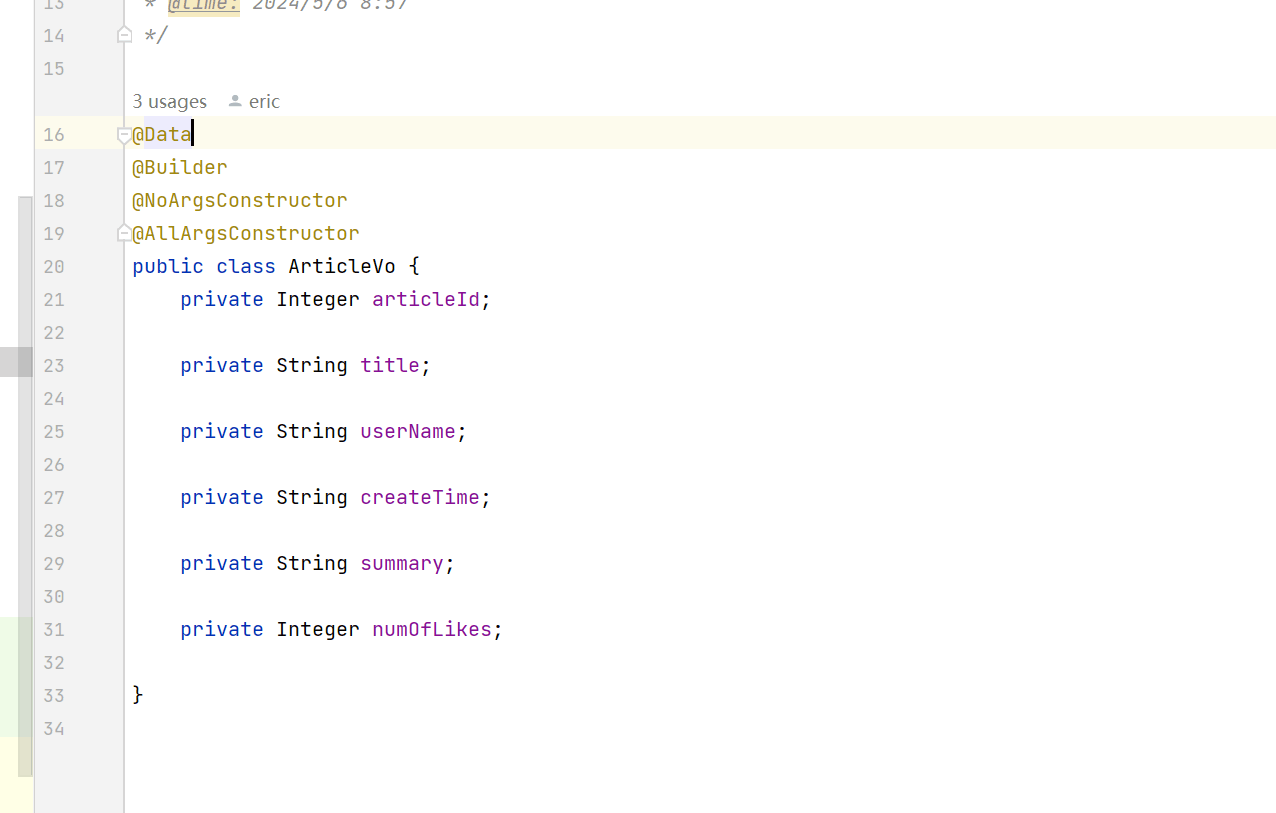This screenshot has height=813, width=1276.
Task: Click the 'eric' author hint
Action: tap(264, 101)
